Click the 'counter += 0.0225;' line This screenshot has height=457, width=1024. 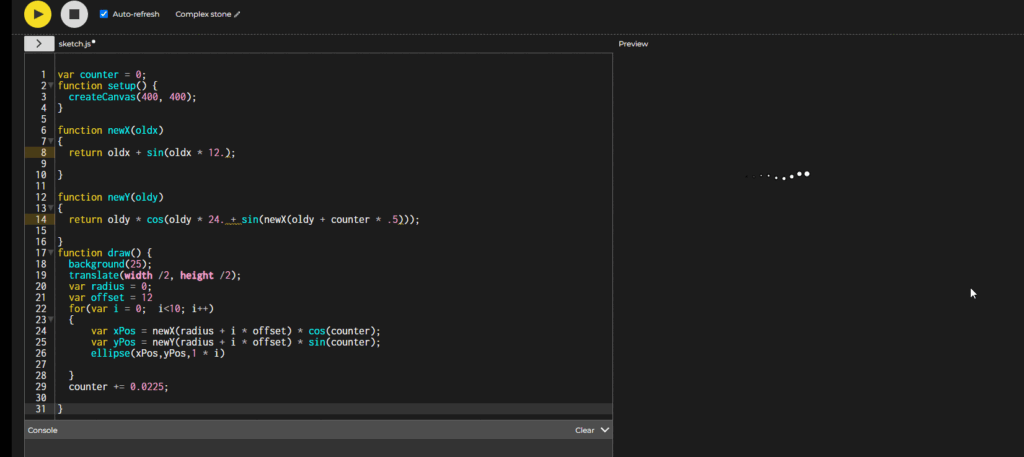[118, 386]
